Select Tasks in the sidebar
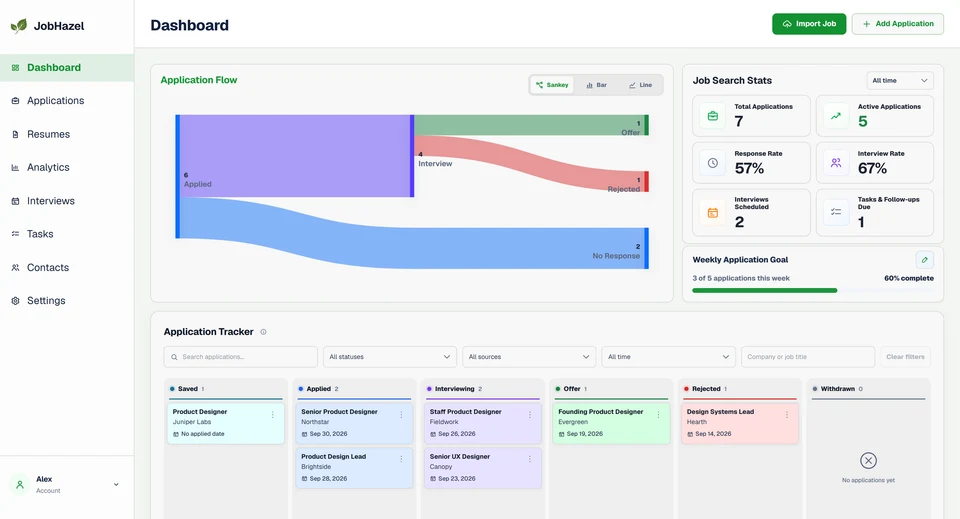 click(67, 234)
